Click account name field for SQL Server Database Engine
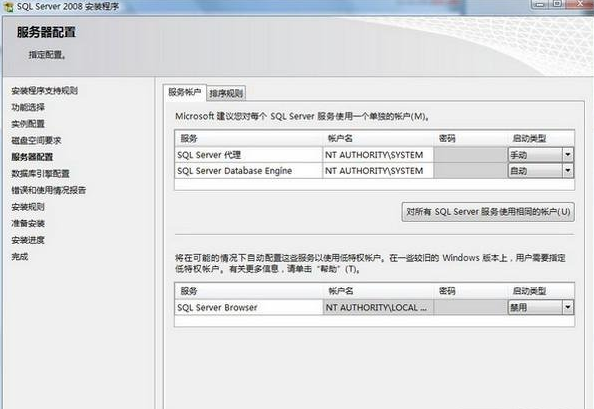The width and height of the screenshot is (594, 409). tap(378, 170)
